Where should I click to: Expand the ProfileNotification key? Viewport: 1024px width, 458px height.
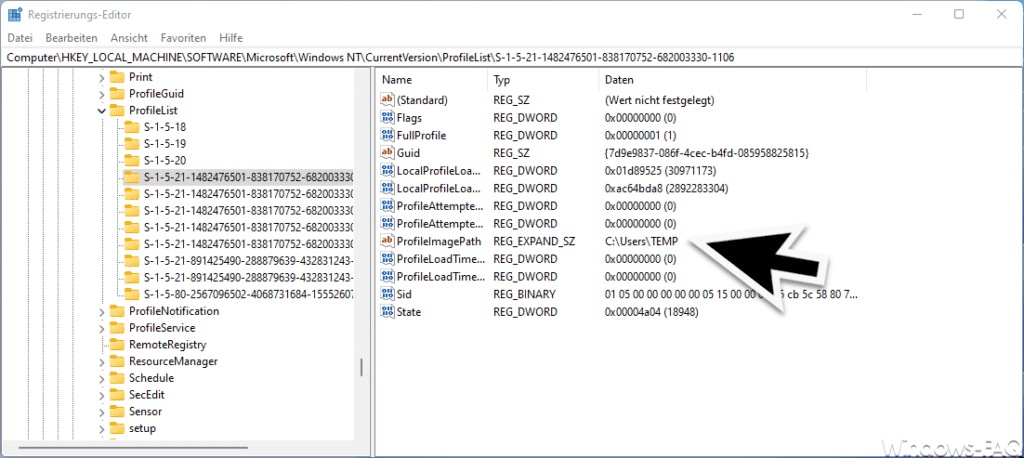point(101,311)
